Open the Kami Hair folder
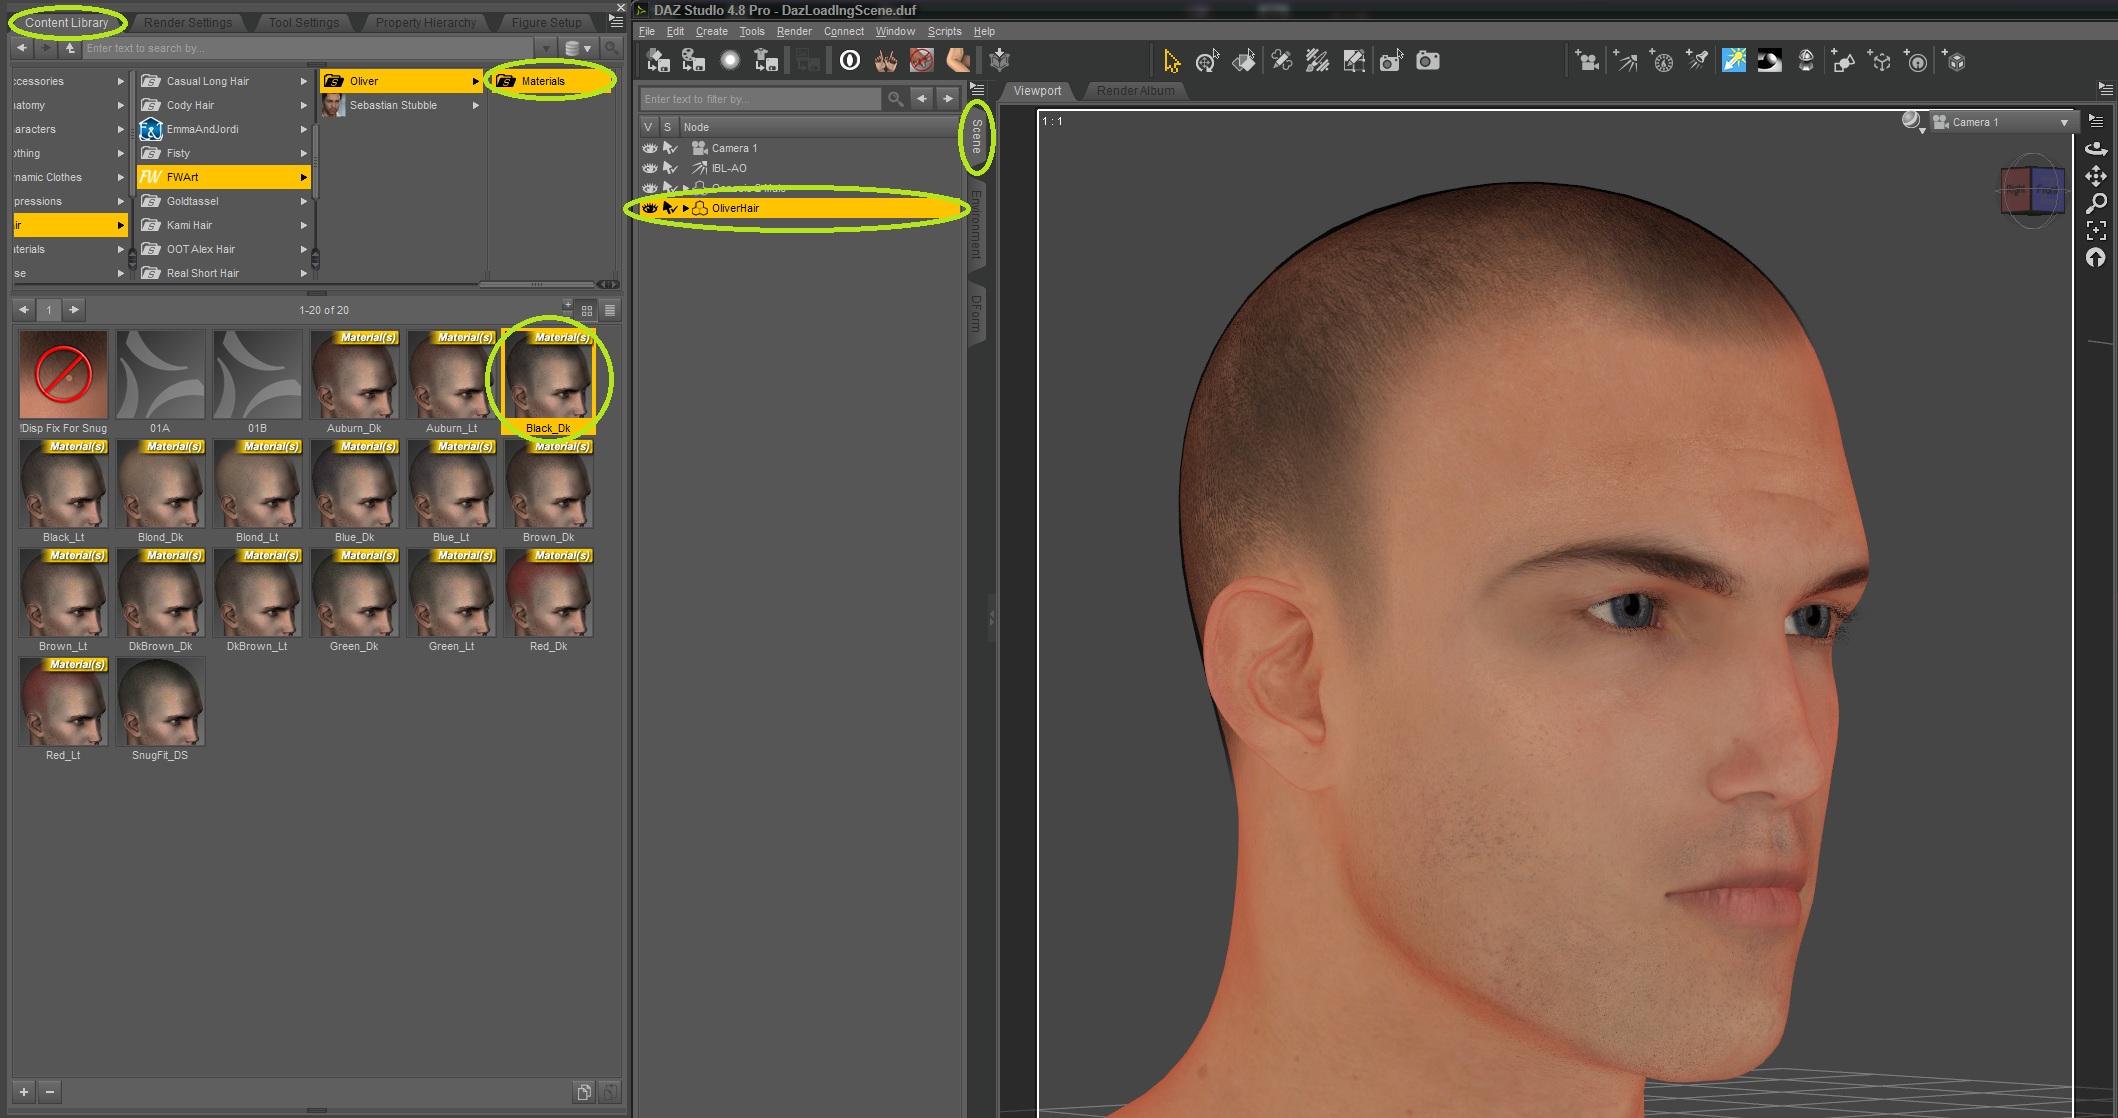The height and width of the screenshot is (1118, 2118). click(190, 225)
